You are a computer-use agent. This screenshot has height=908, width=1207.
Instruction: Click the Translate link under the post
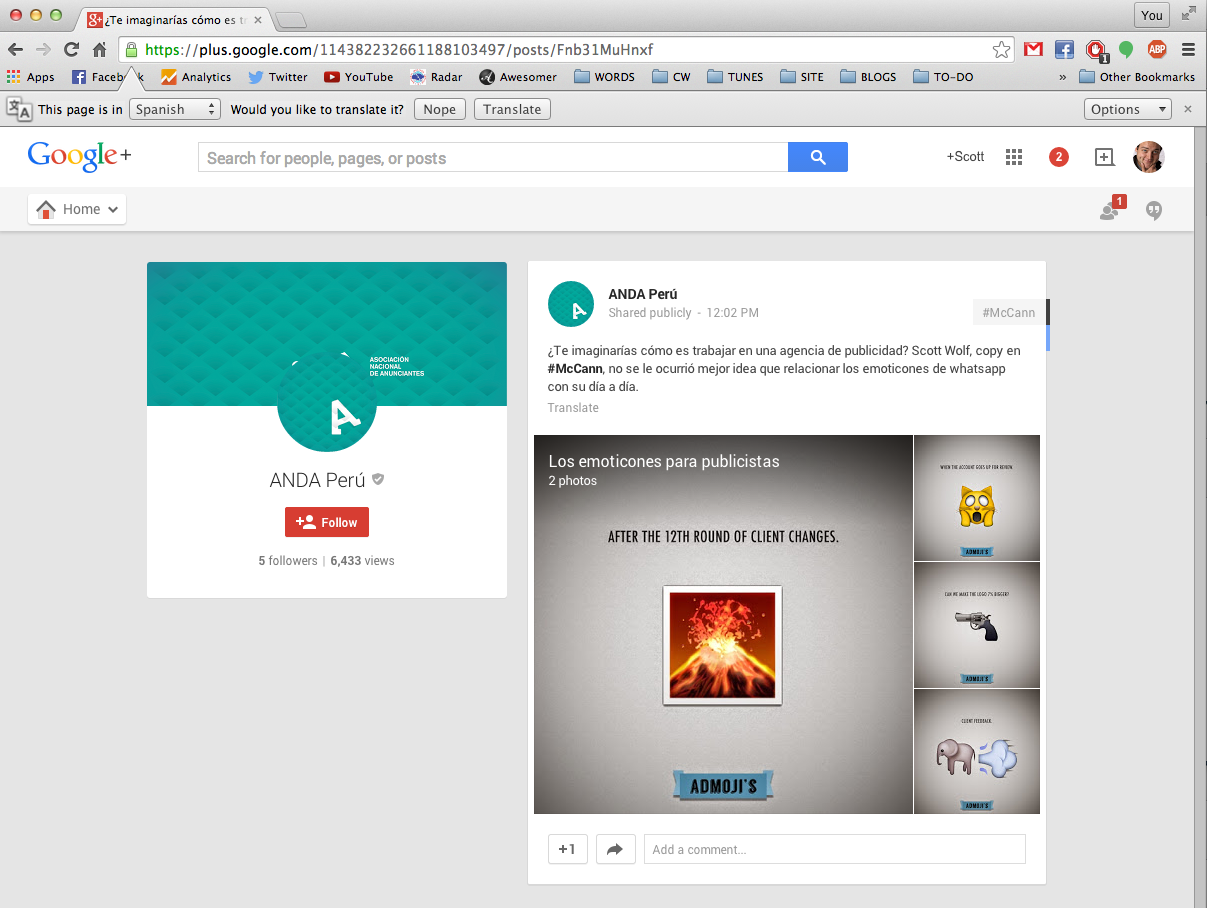[x=573, y=407]
